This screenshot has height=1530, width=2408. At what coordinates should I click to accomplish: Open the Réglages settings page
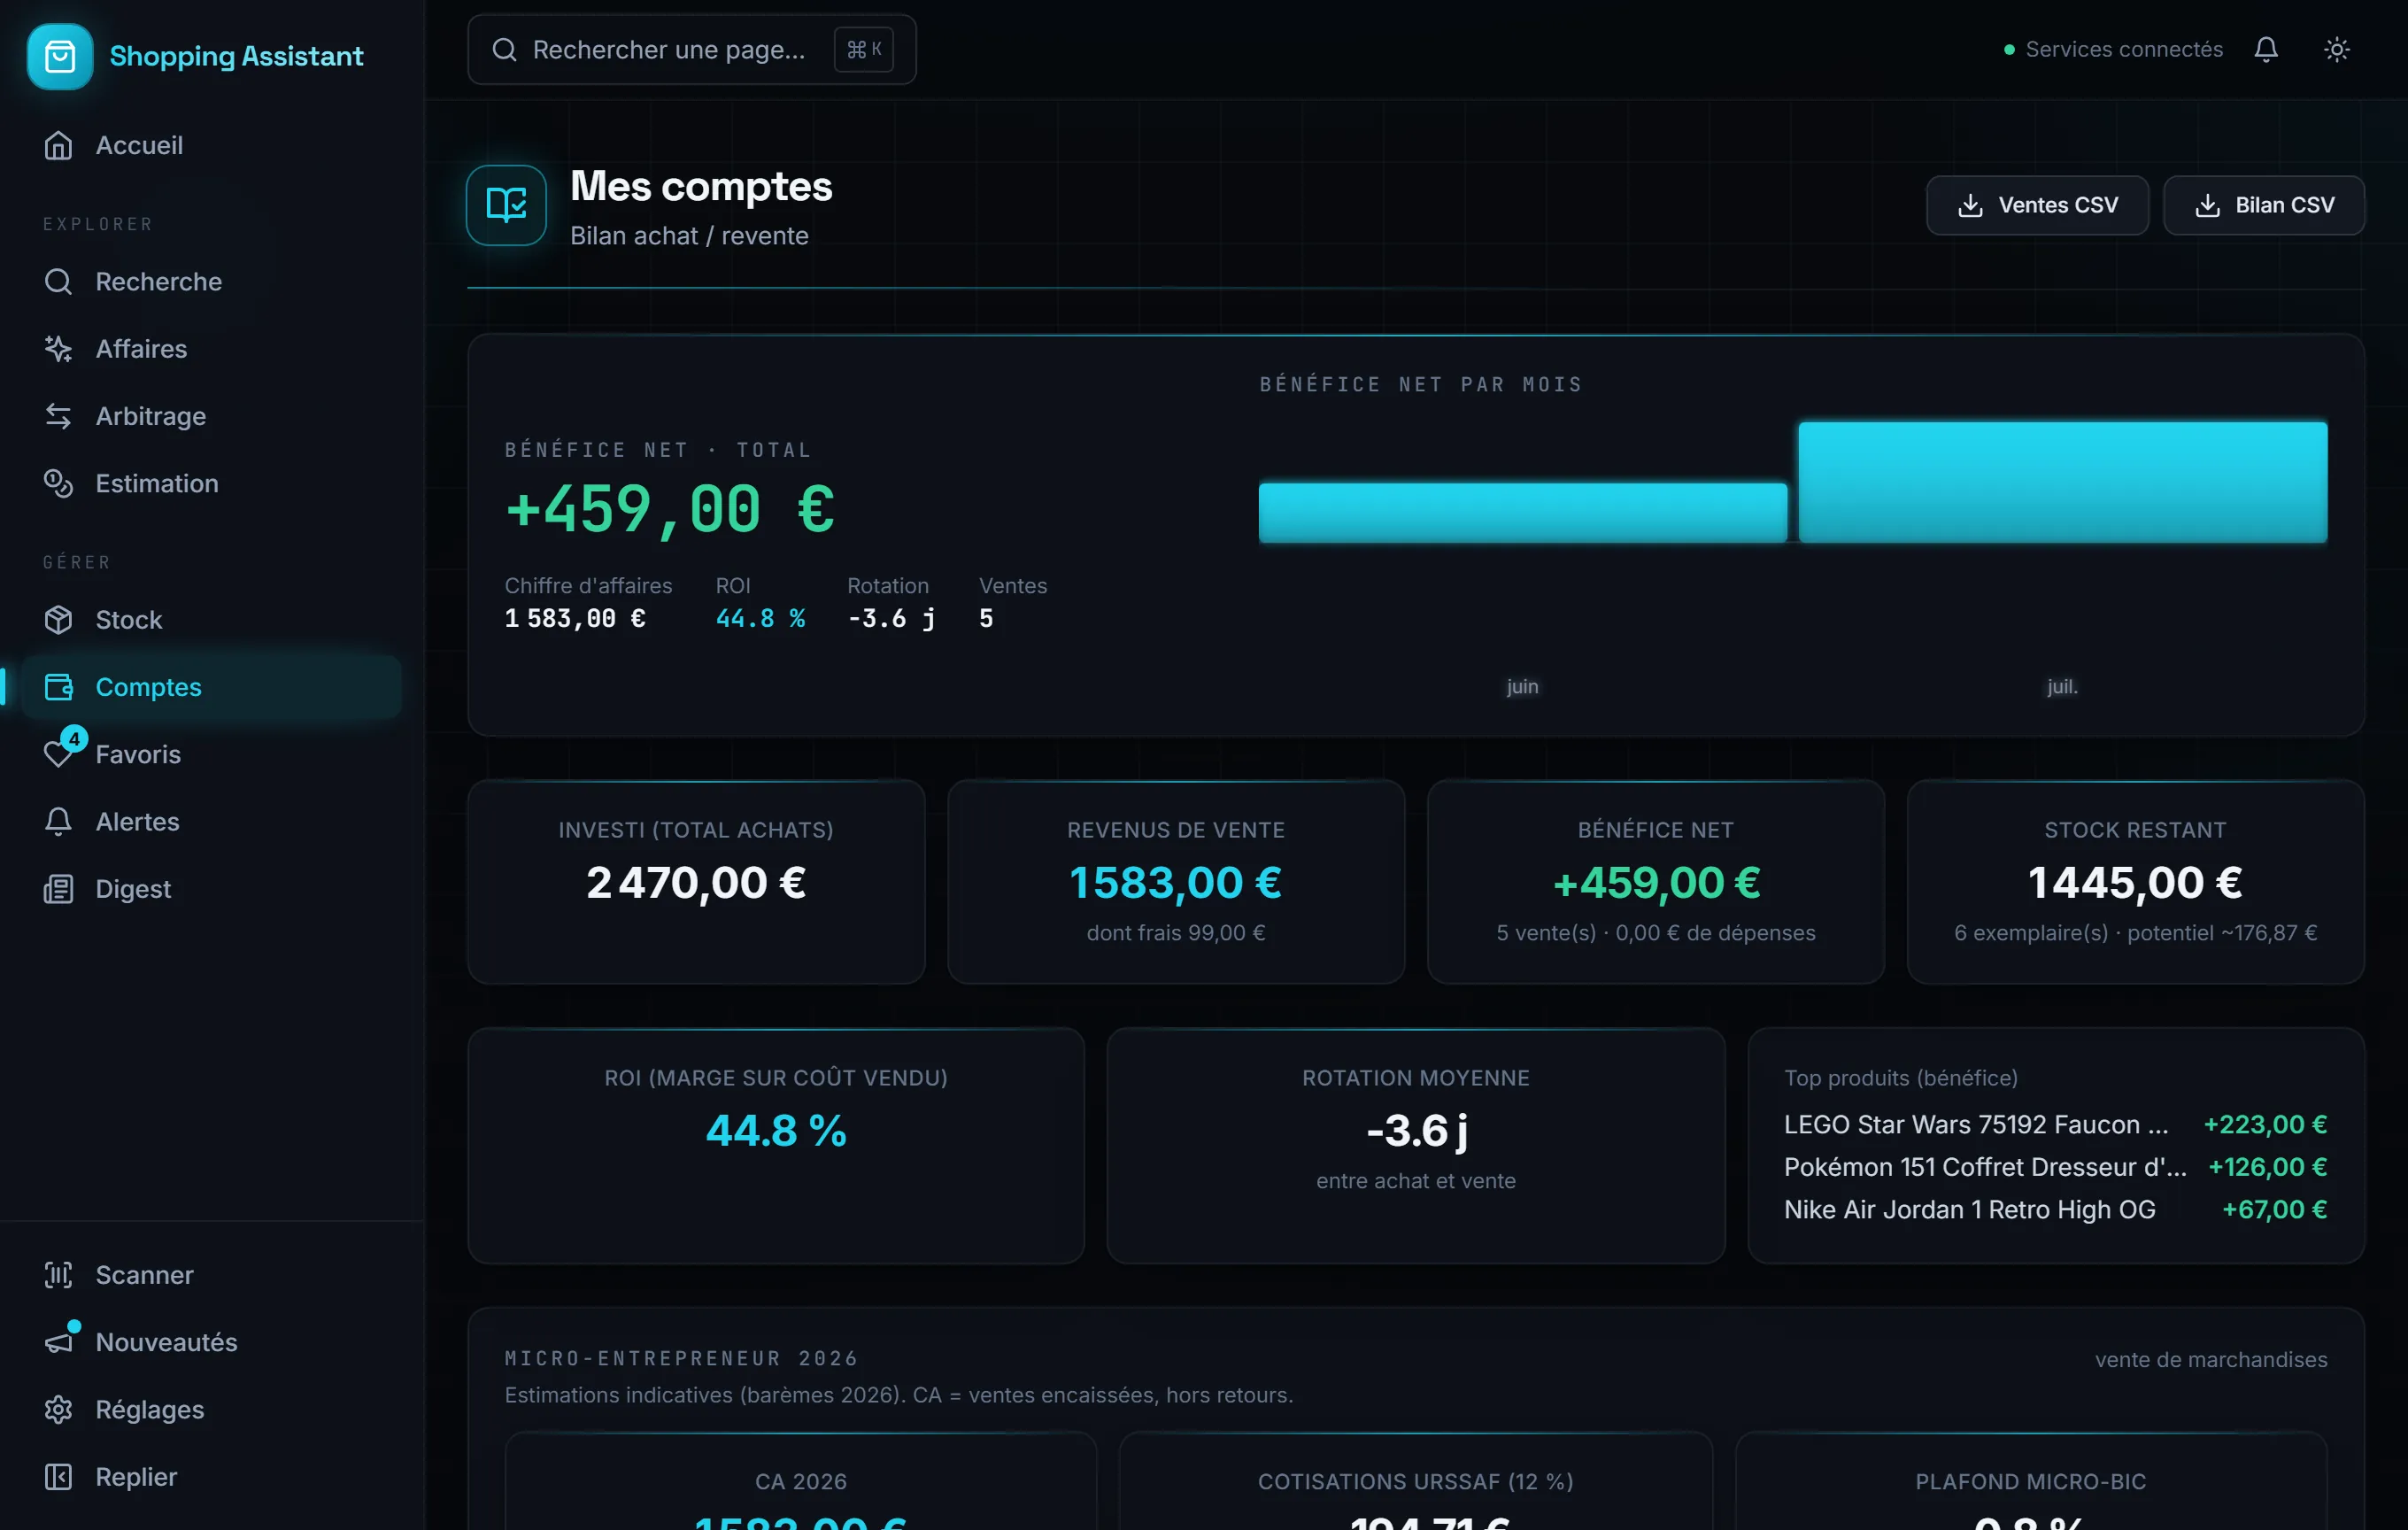click(x=212, y=1409)
